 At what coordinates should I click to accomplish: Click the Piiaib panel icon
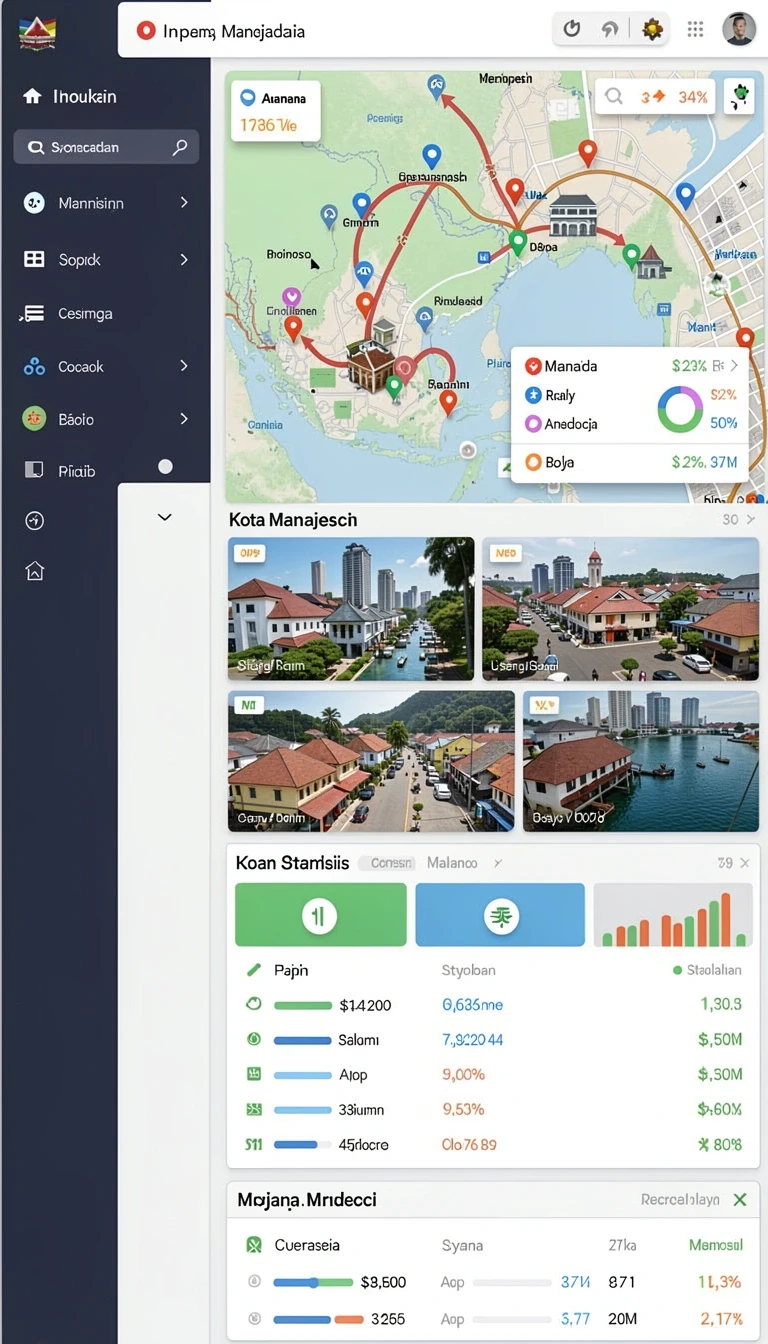(x=34, y=469)
